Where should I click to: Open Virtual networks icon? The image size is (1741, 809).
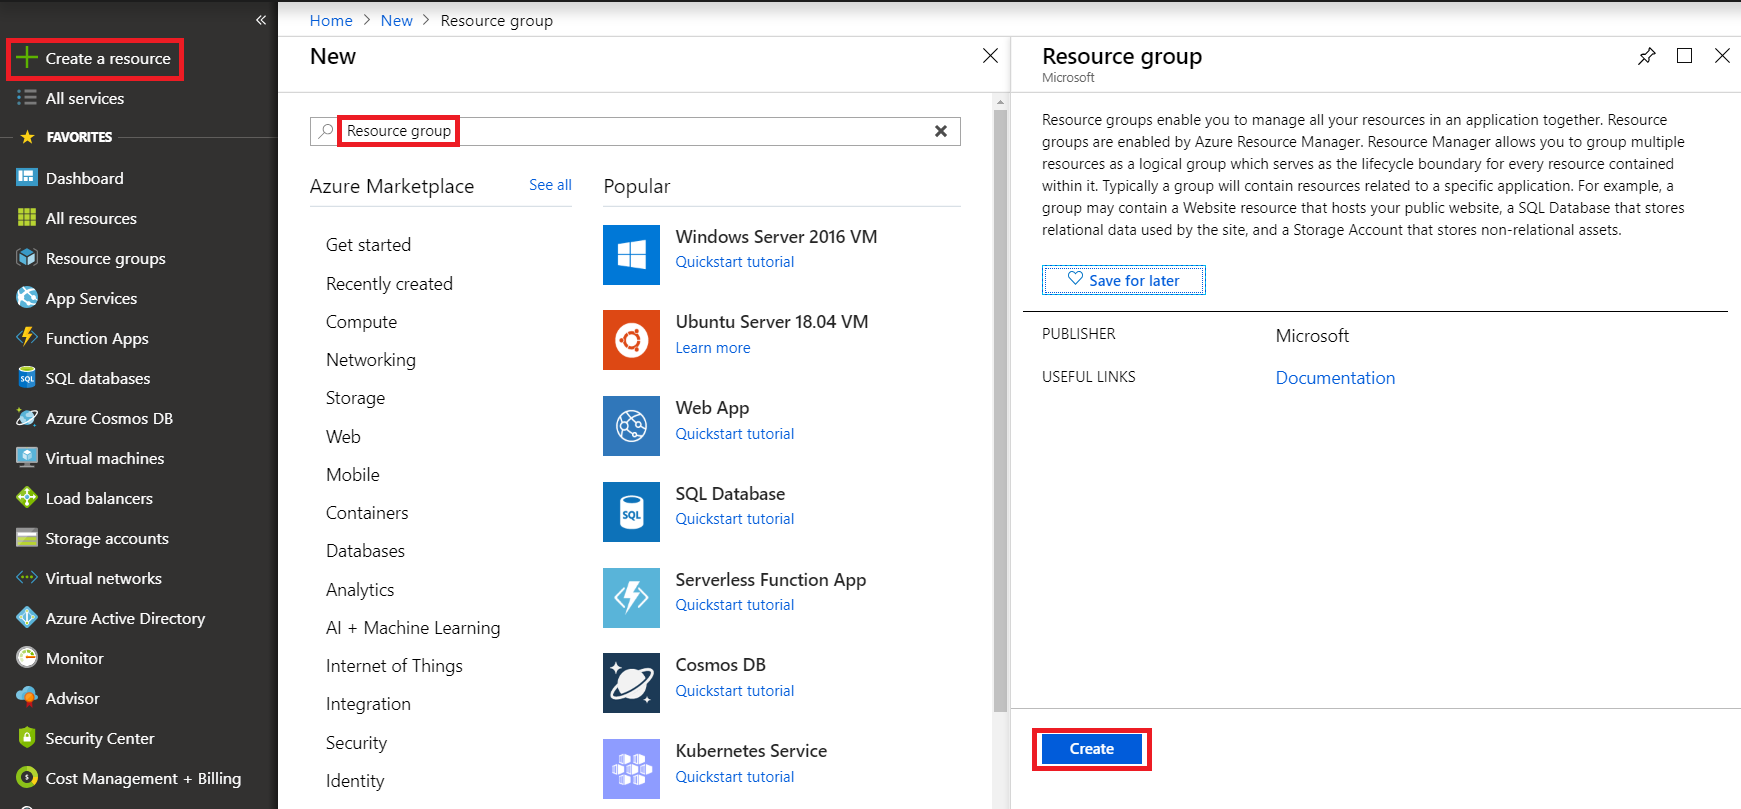point(27,578)
